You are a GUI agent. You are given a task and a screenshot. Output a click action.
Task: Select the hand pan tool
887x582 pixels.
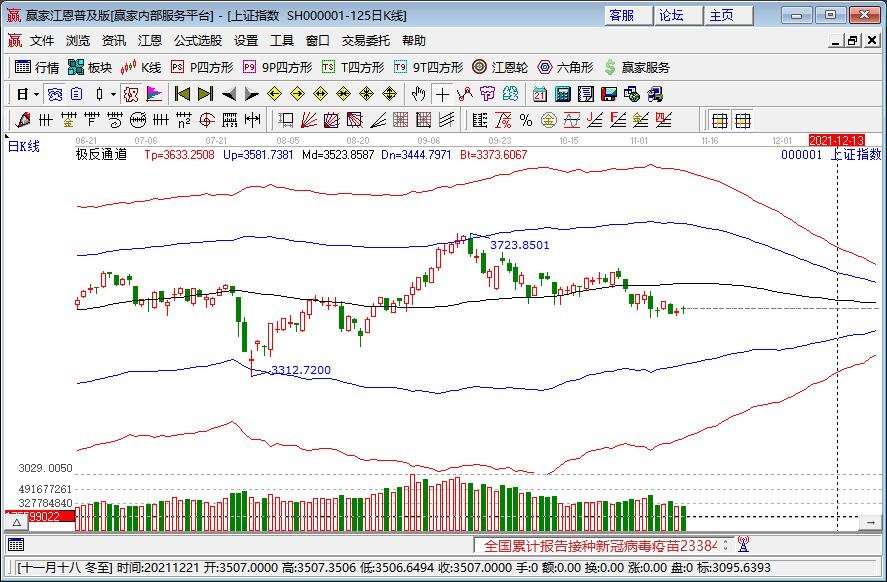point(419,94)
